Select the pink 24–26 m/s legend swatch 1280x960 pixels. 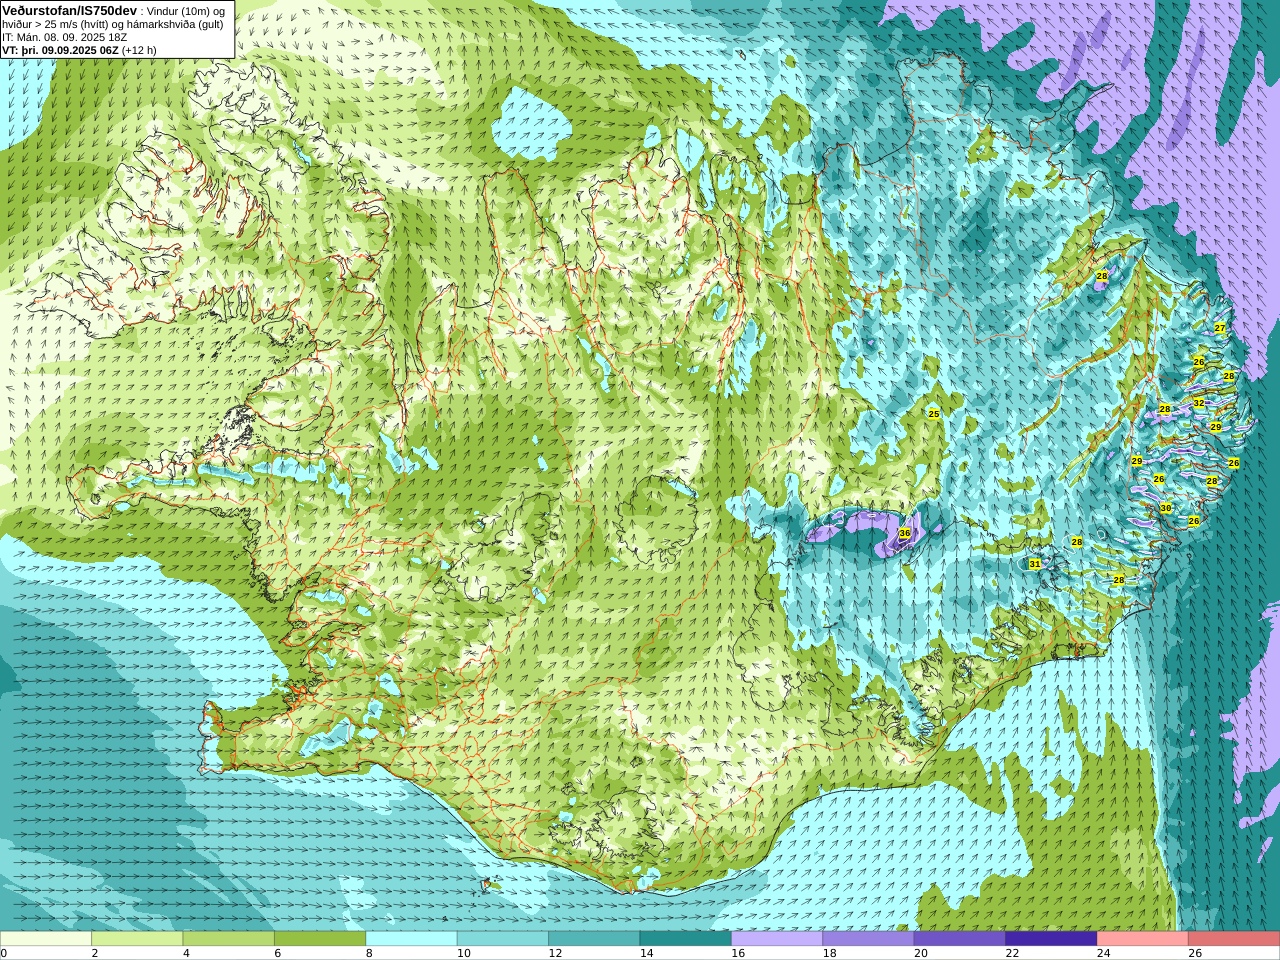[x=1143, y=939]
